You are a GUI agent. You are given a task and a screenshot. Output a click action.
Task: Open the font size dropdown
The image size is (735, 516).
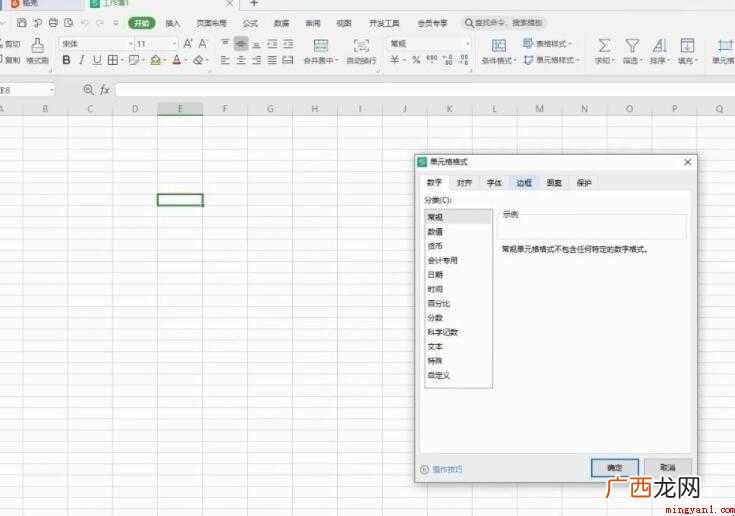(x=174, y=44)
